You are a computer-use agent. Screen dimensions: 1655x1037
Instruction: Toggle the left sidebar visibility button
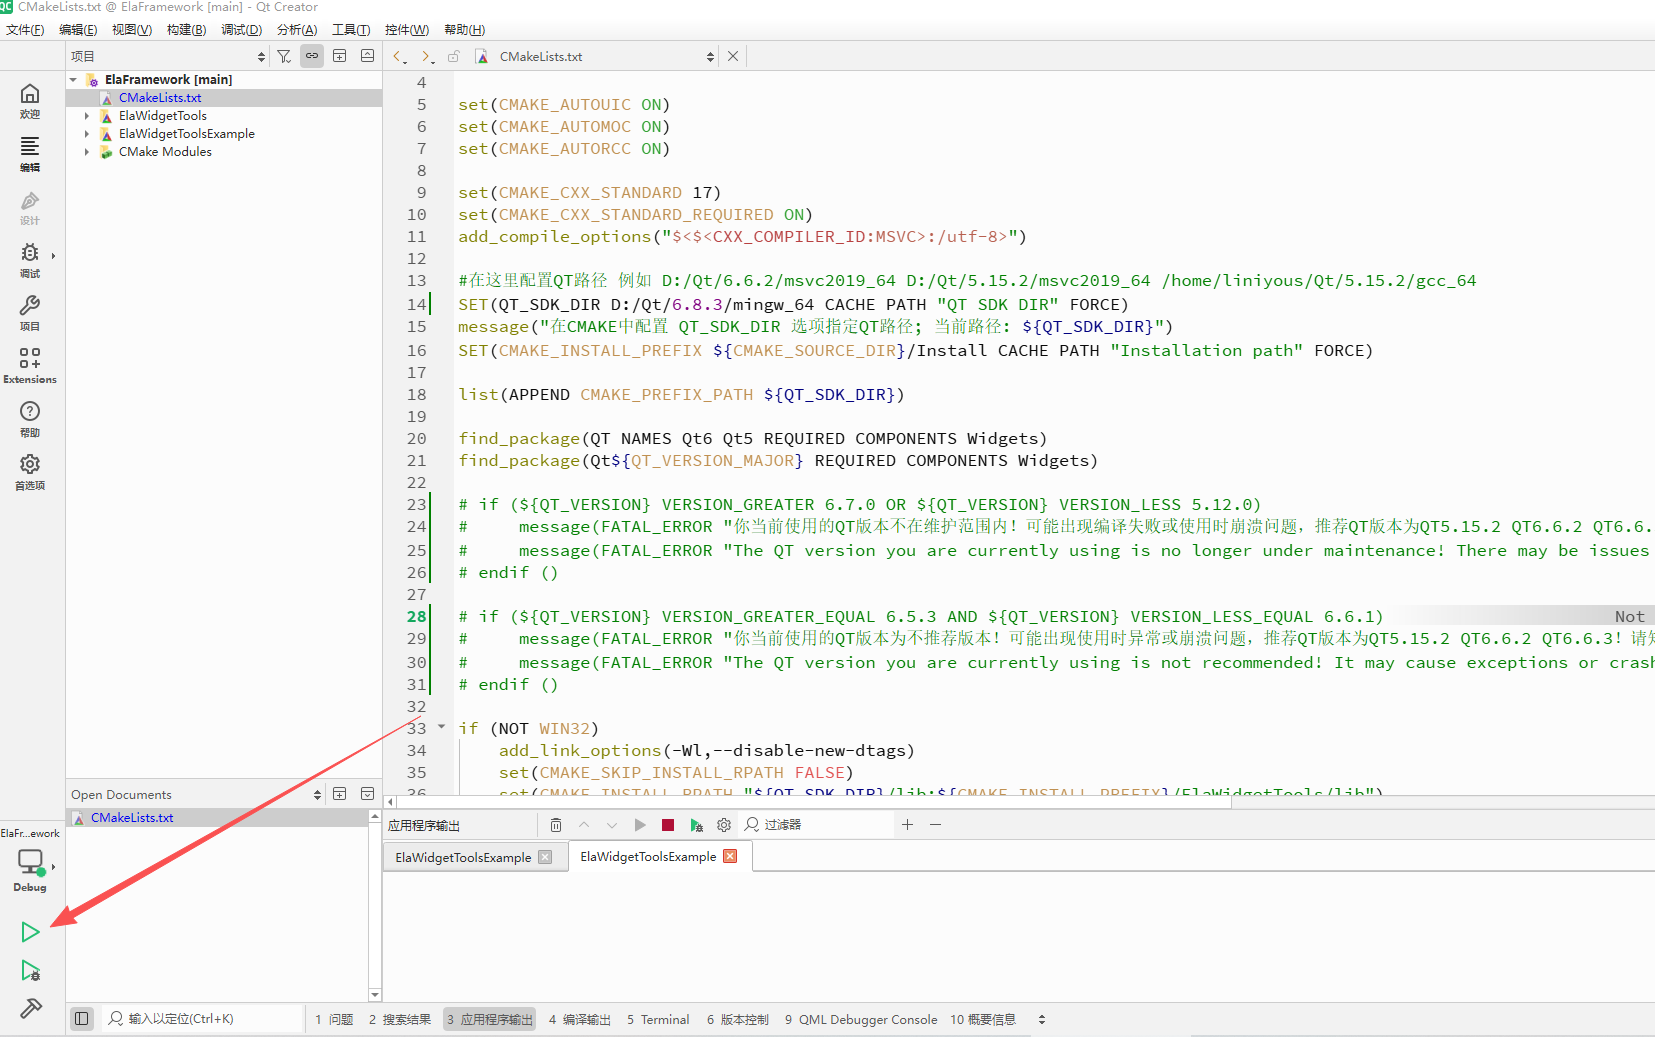[x=82, y=1019]
